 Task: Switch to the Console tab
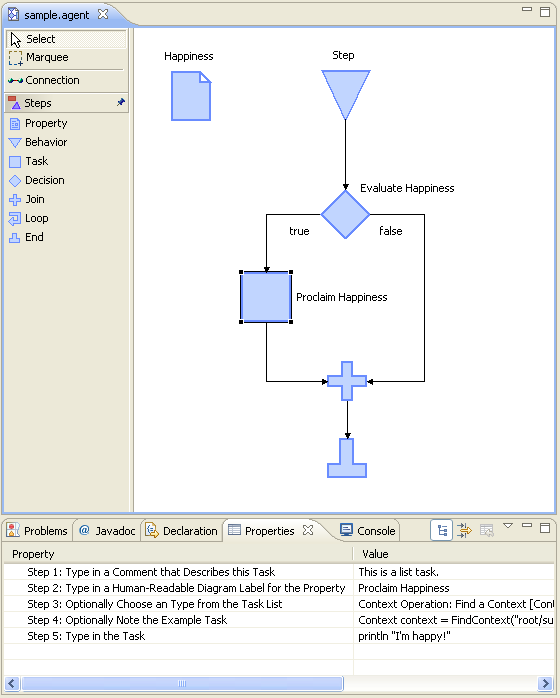pos(368,531)
